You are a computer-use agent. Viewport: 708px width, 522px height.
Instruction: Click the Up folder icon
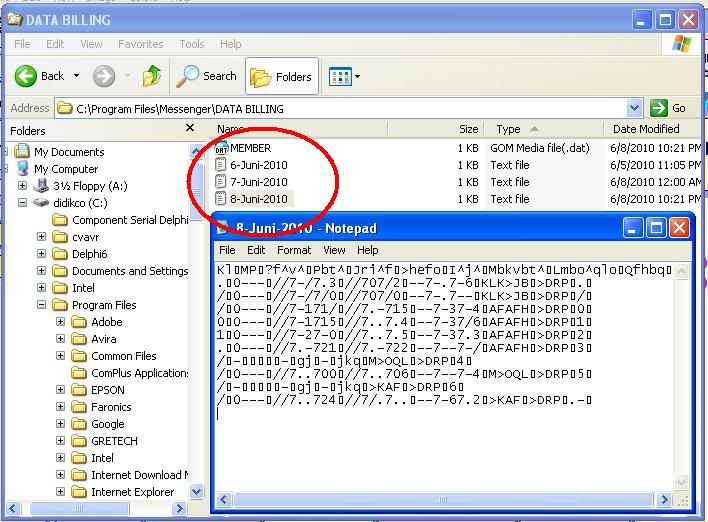coord(152,76)
